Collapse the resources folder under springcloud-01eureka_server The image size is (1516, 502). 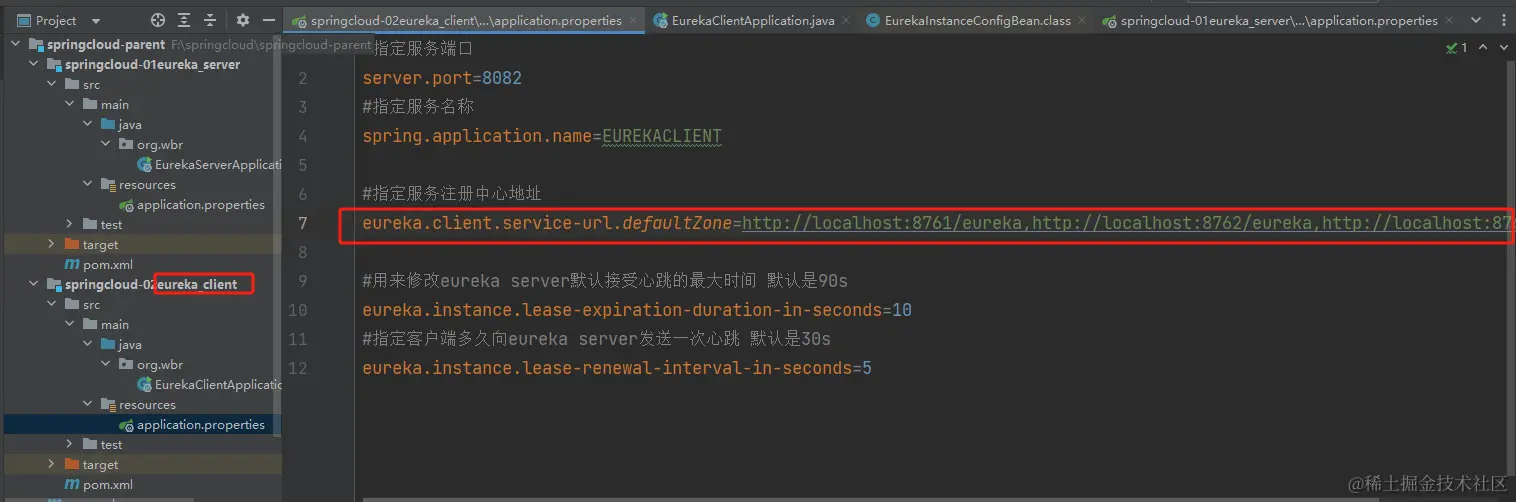pos(88,185)
